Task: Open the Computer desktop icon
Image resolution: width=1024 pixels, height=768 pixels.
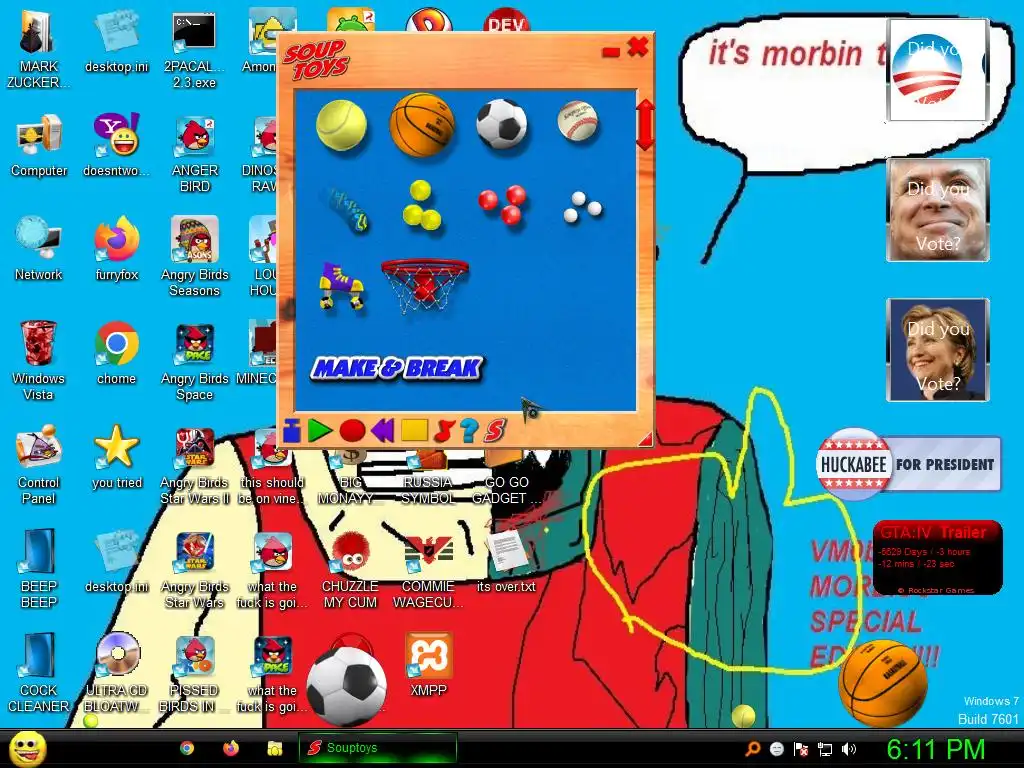Action: 39,145
